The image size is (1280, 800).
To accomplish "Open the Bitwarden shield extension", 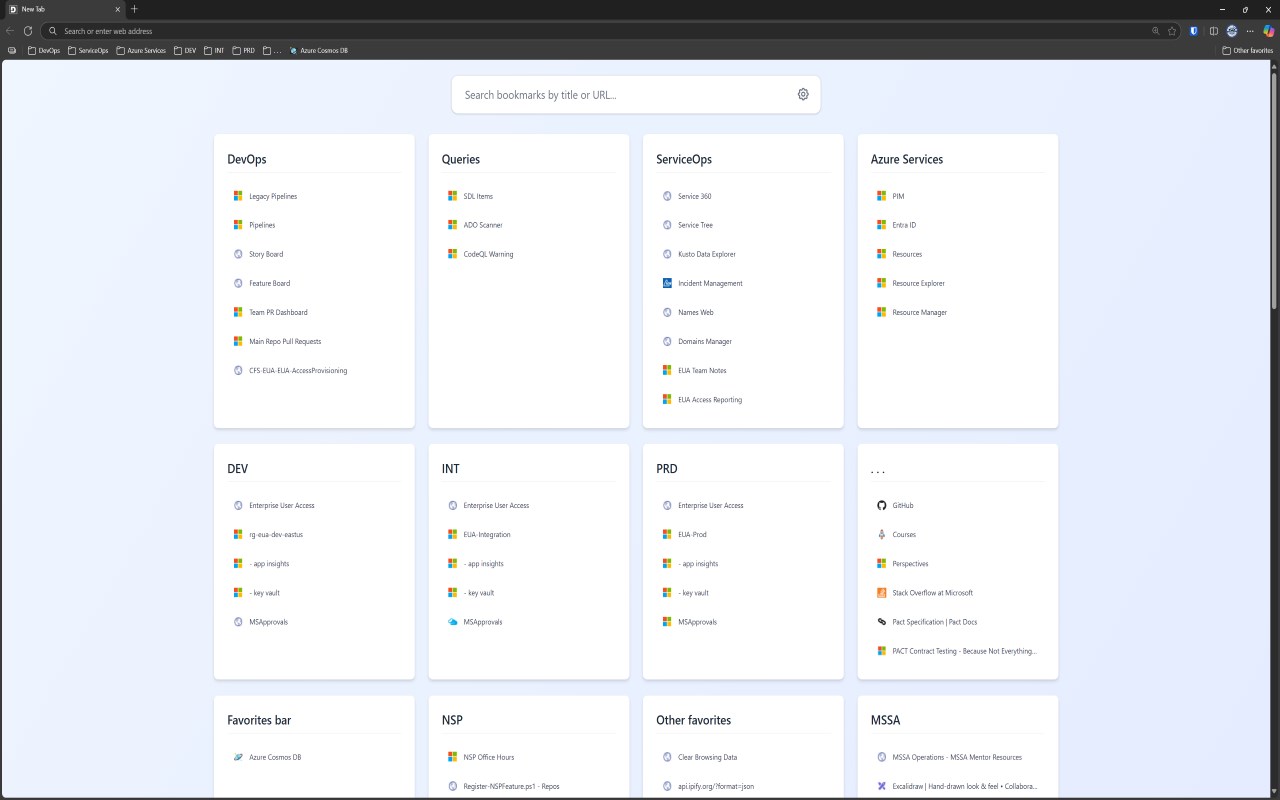I will [x=1194, y=31].
